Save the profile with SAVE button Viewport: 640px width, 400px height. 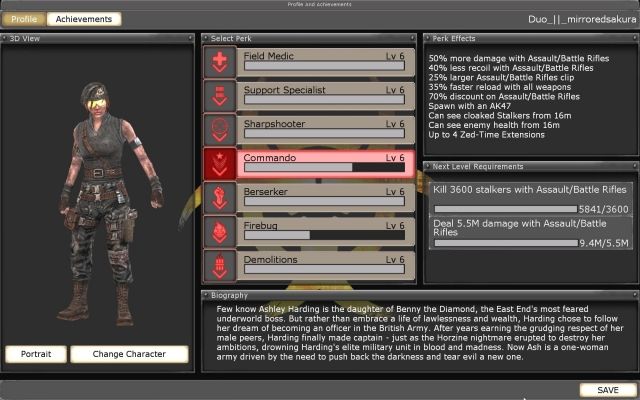[608, 390]
